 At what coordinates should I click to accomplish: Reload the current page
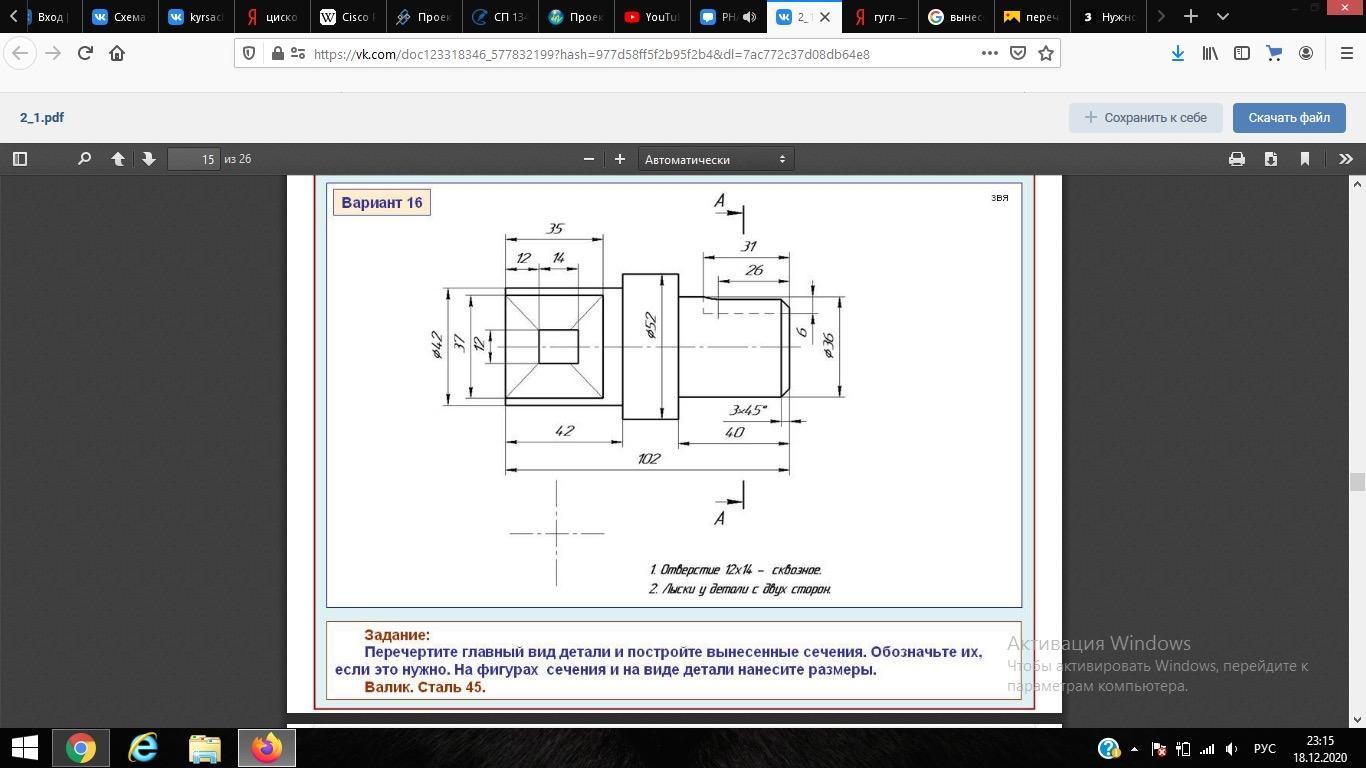pos(85,53)
